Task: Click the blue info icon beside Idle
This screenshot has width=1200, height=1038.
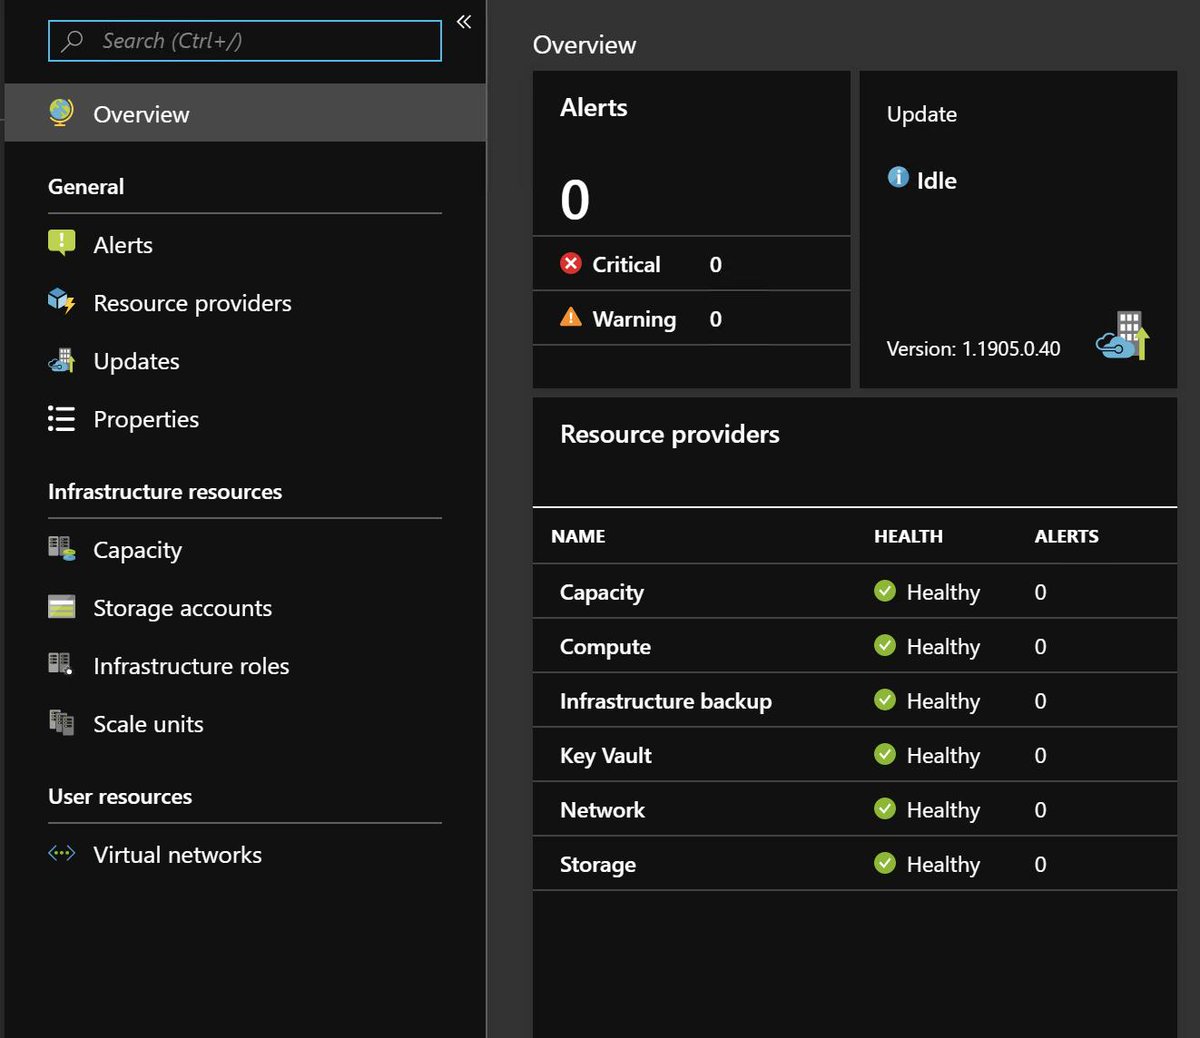Action: pyautogui.click(x=898, y=177)
